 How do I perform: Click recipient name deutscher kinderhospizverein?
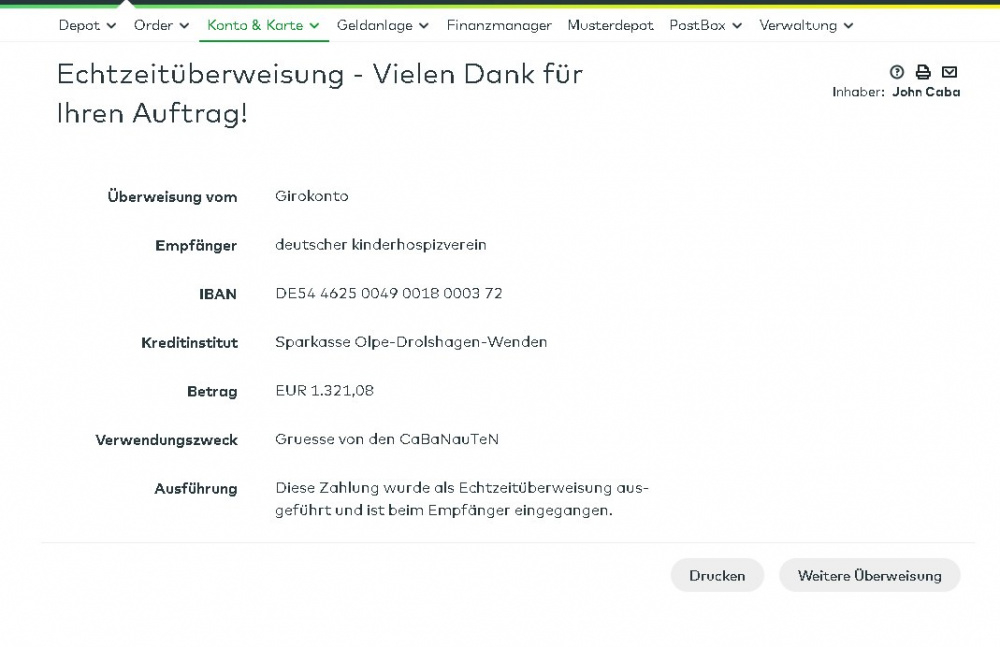380,245
